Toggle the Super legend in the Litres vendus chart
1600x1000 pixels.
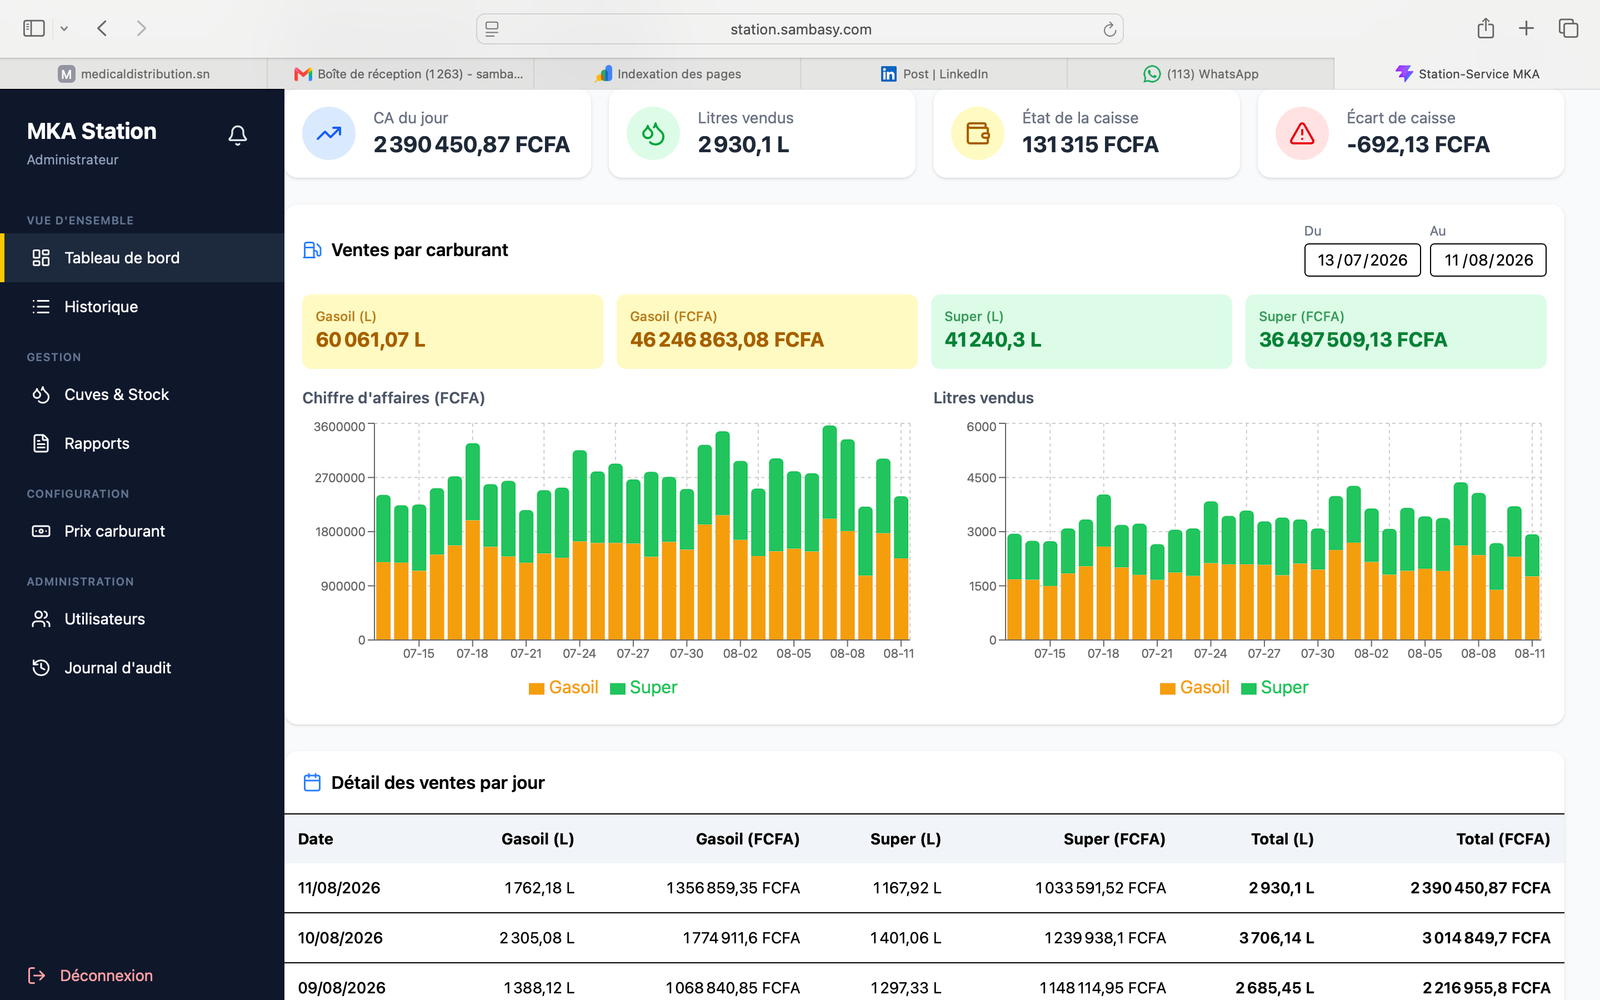click(x=1274, y=688)
